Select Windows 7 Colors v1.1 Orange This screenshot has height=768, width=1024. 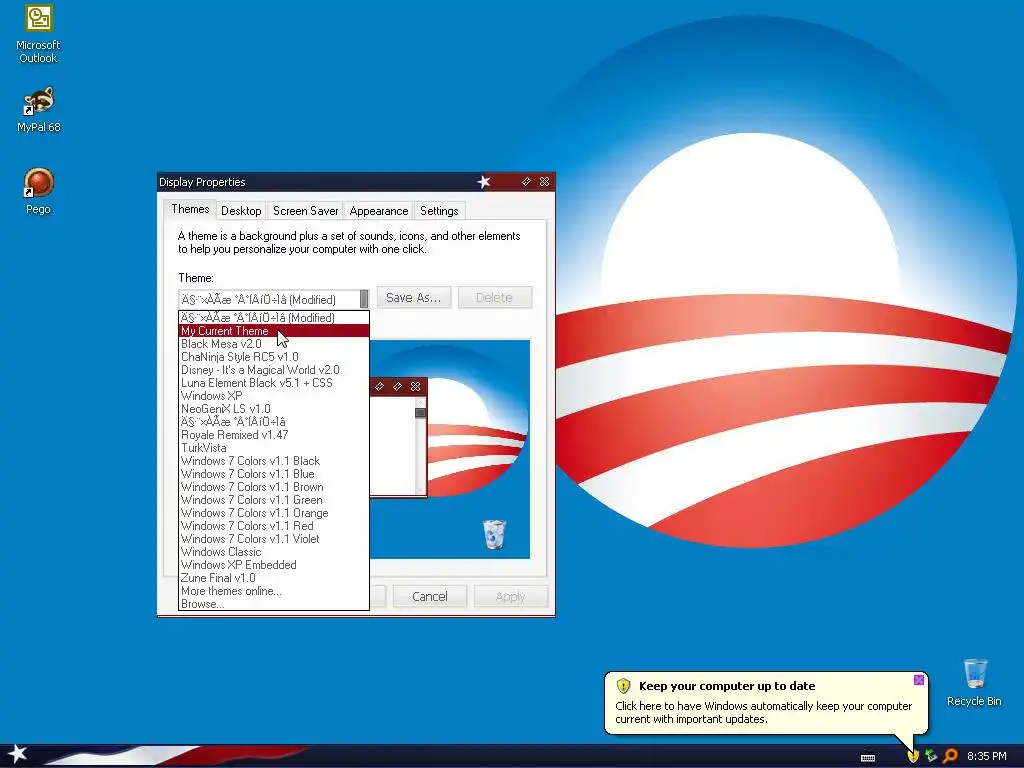274,513
